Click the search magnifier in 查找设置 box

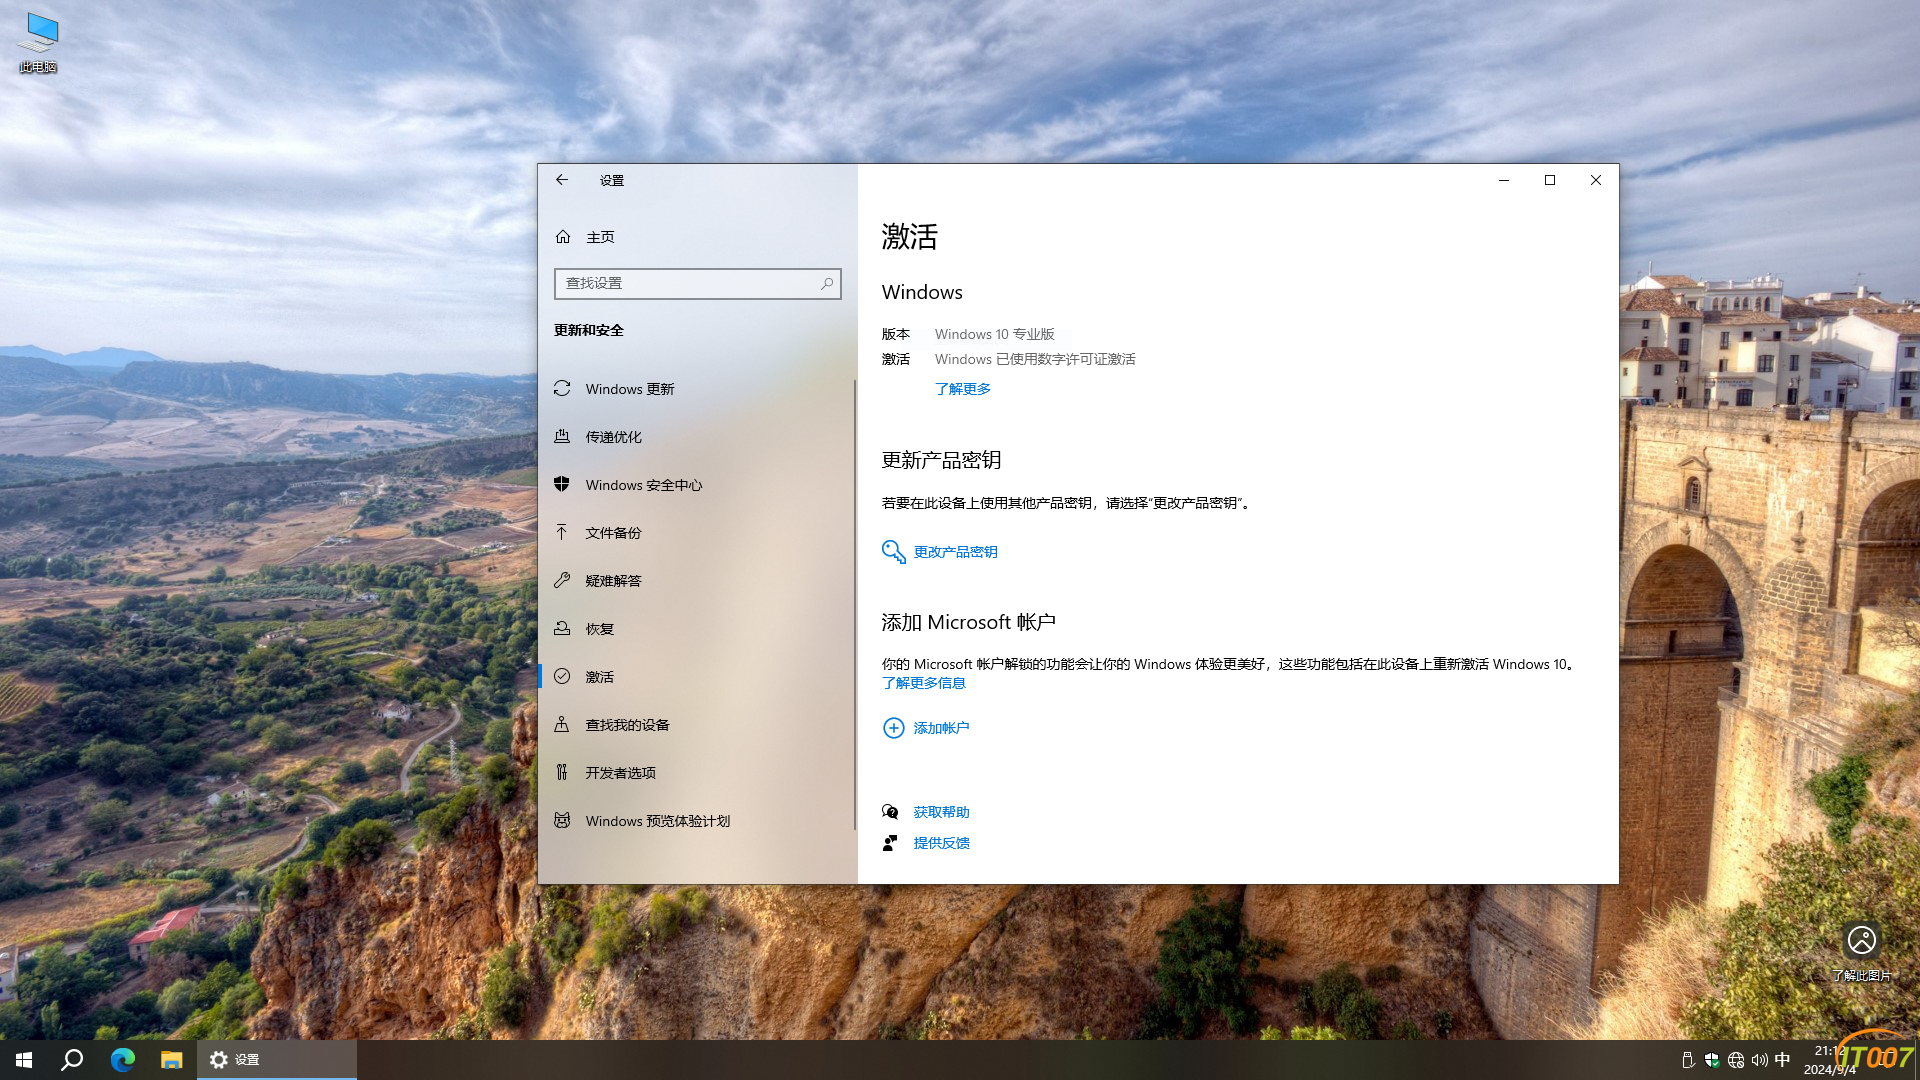click(x=827, y=284)
